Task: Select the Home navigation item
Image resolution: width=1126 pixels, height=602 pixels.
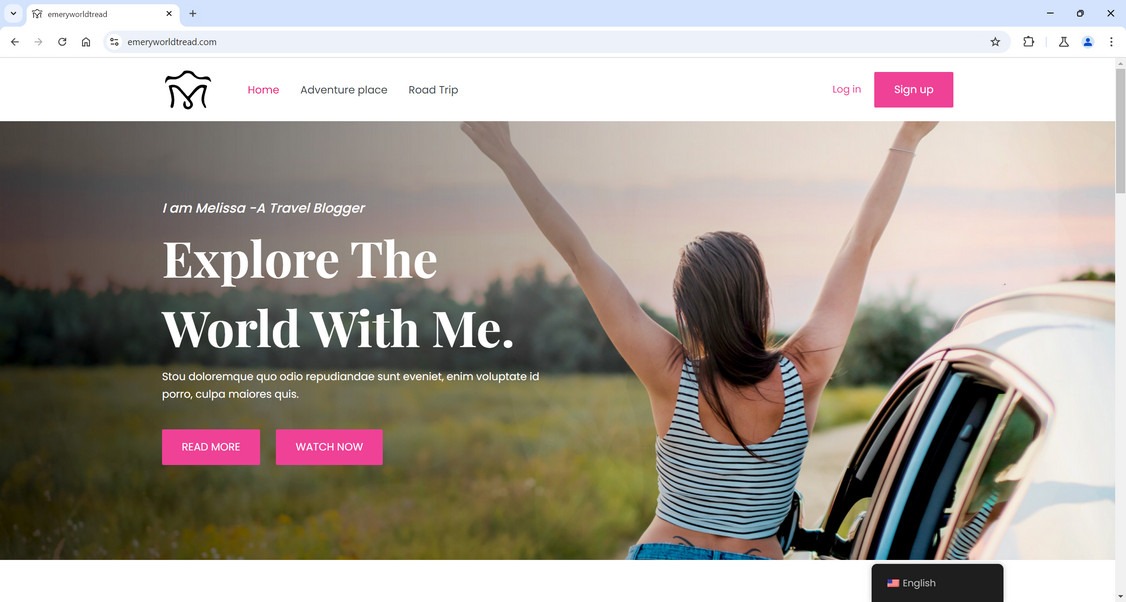Action: pos(263,90)
